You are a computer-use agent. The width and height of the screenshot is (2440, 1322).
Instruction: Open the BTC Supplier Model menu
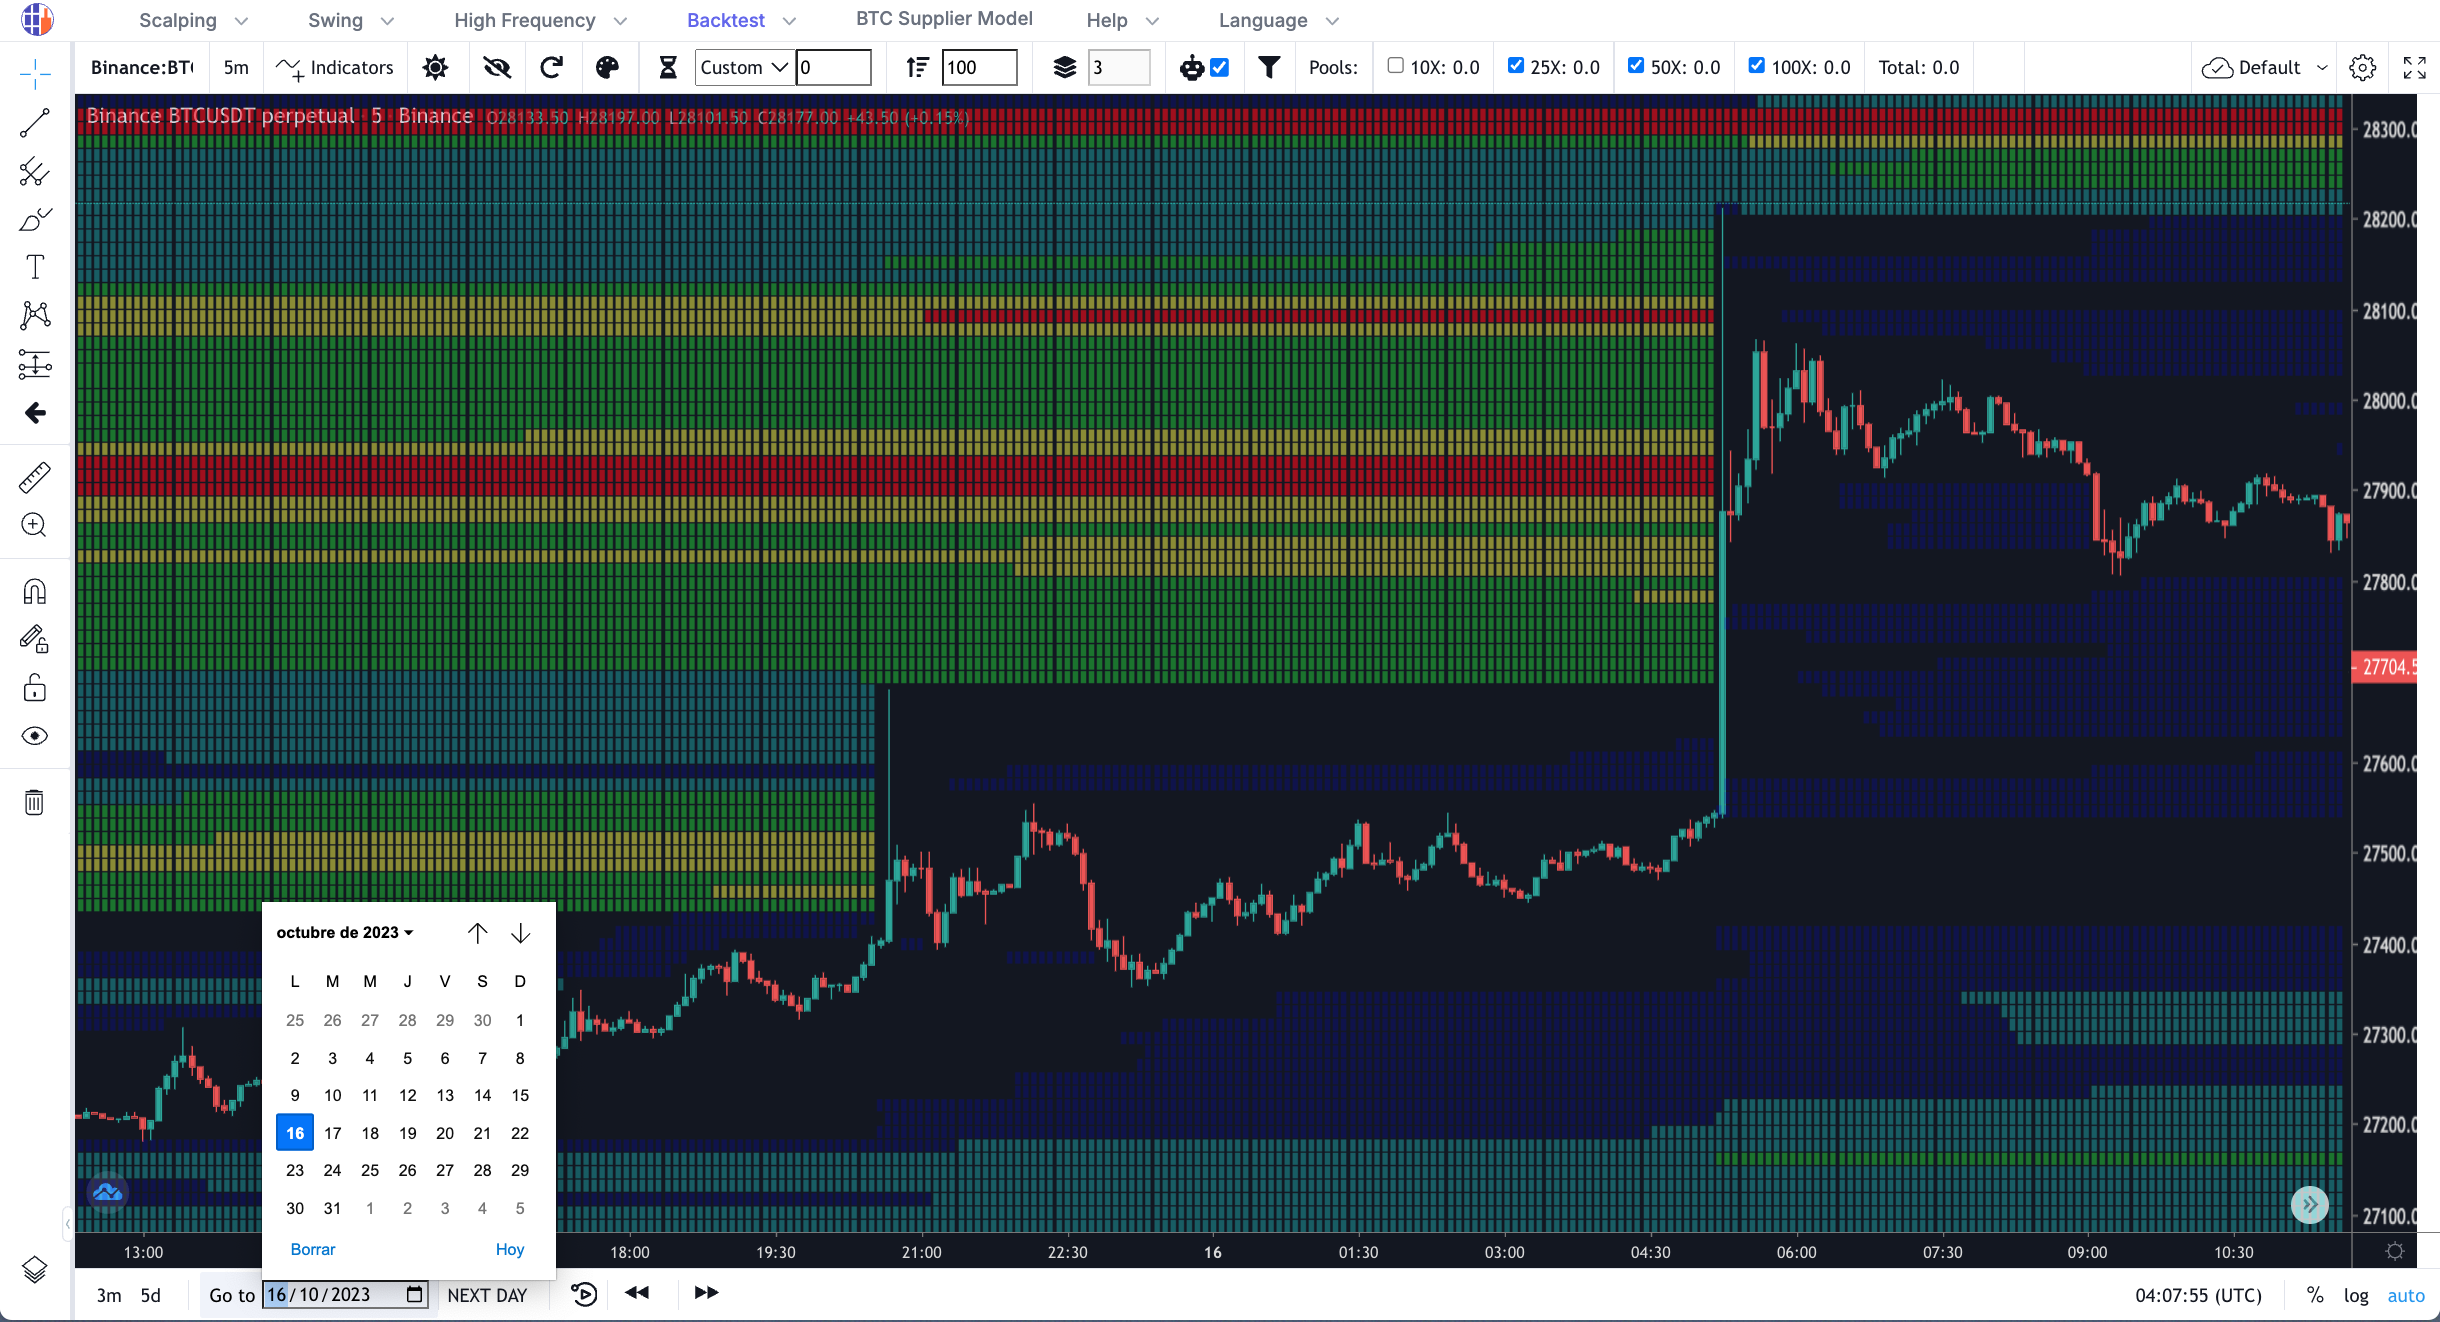943,19
